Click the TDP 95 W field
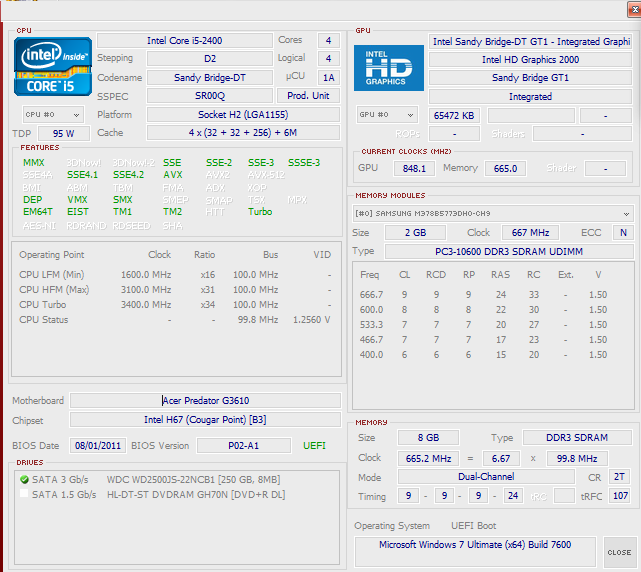The width and height of the screenshot is (641, 572). point(63,133)
